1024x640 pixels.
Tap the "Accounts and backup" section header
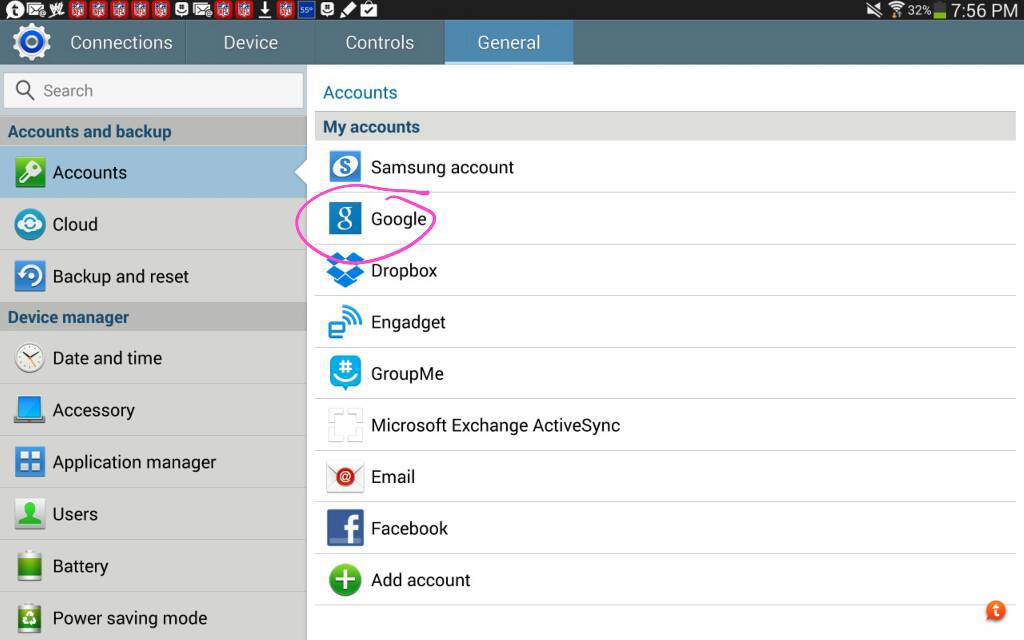[x=89, y=131]
